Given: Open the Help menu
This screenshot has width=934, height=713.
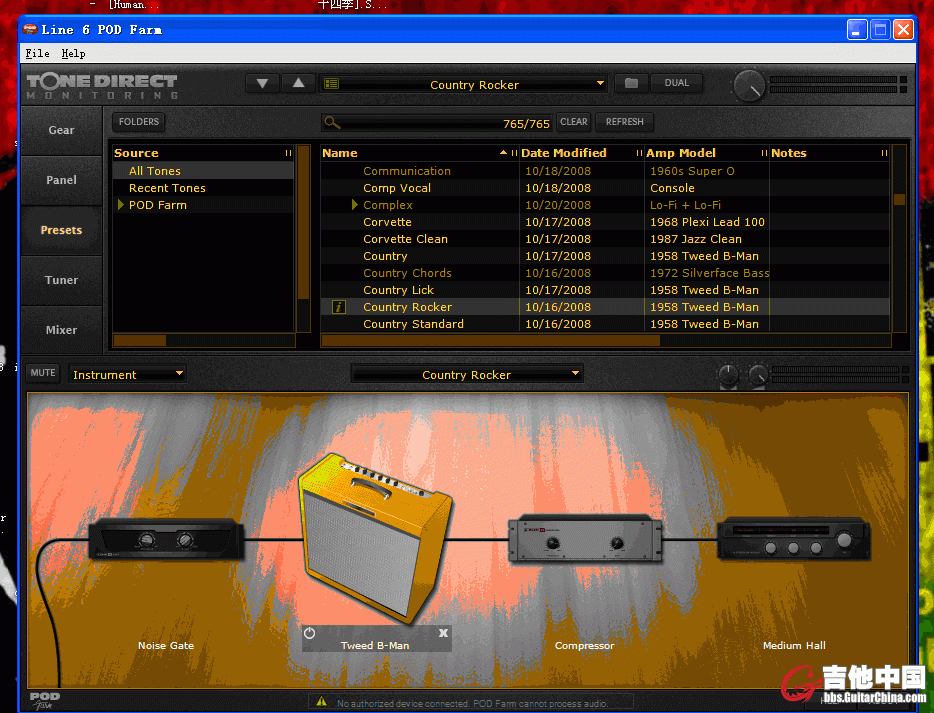Looking at the screenshot, I should pos(73,54).
